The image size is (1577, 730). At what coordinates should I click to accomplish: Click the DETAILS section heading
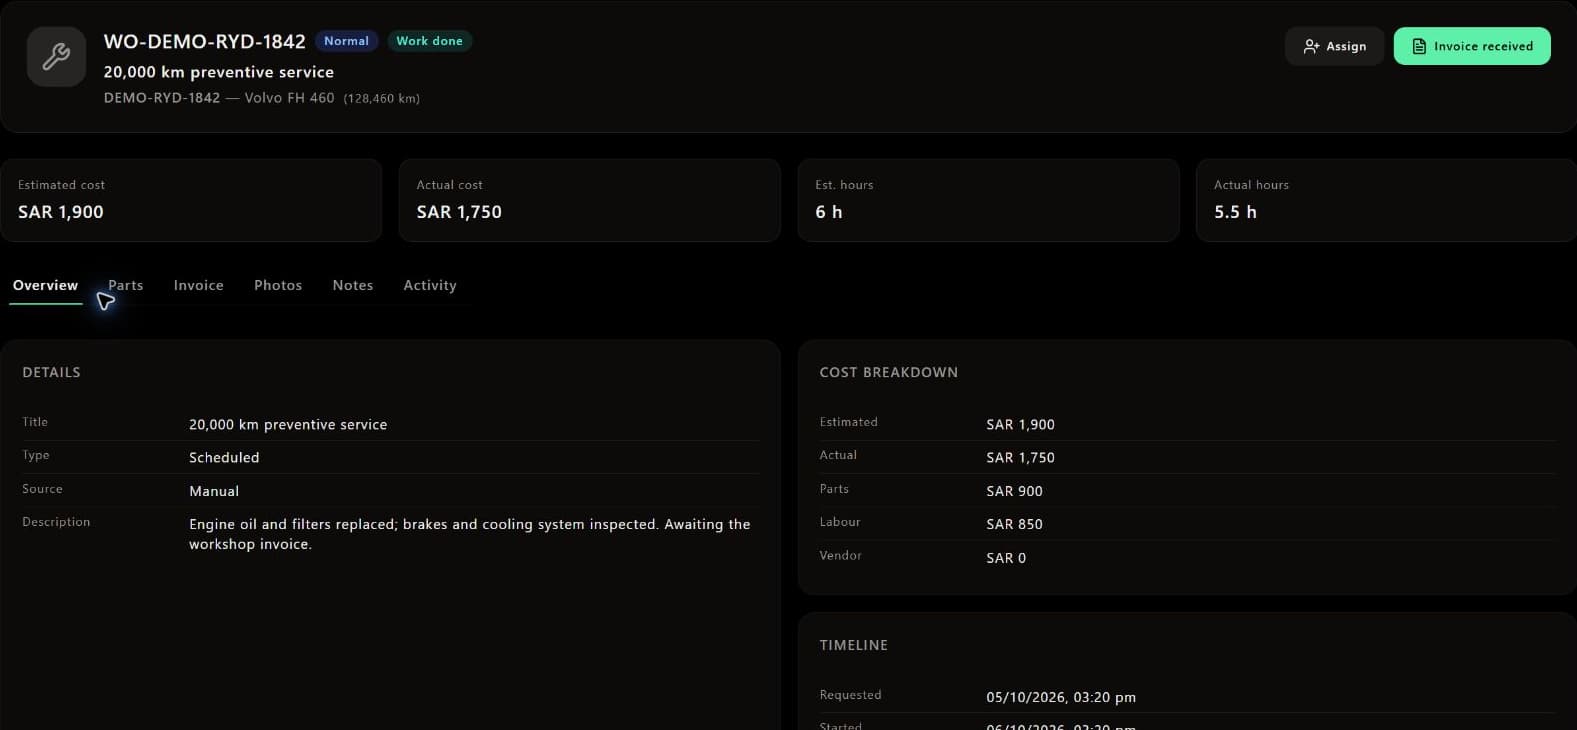[x=51, y=372]
